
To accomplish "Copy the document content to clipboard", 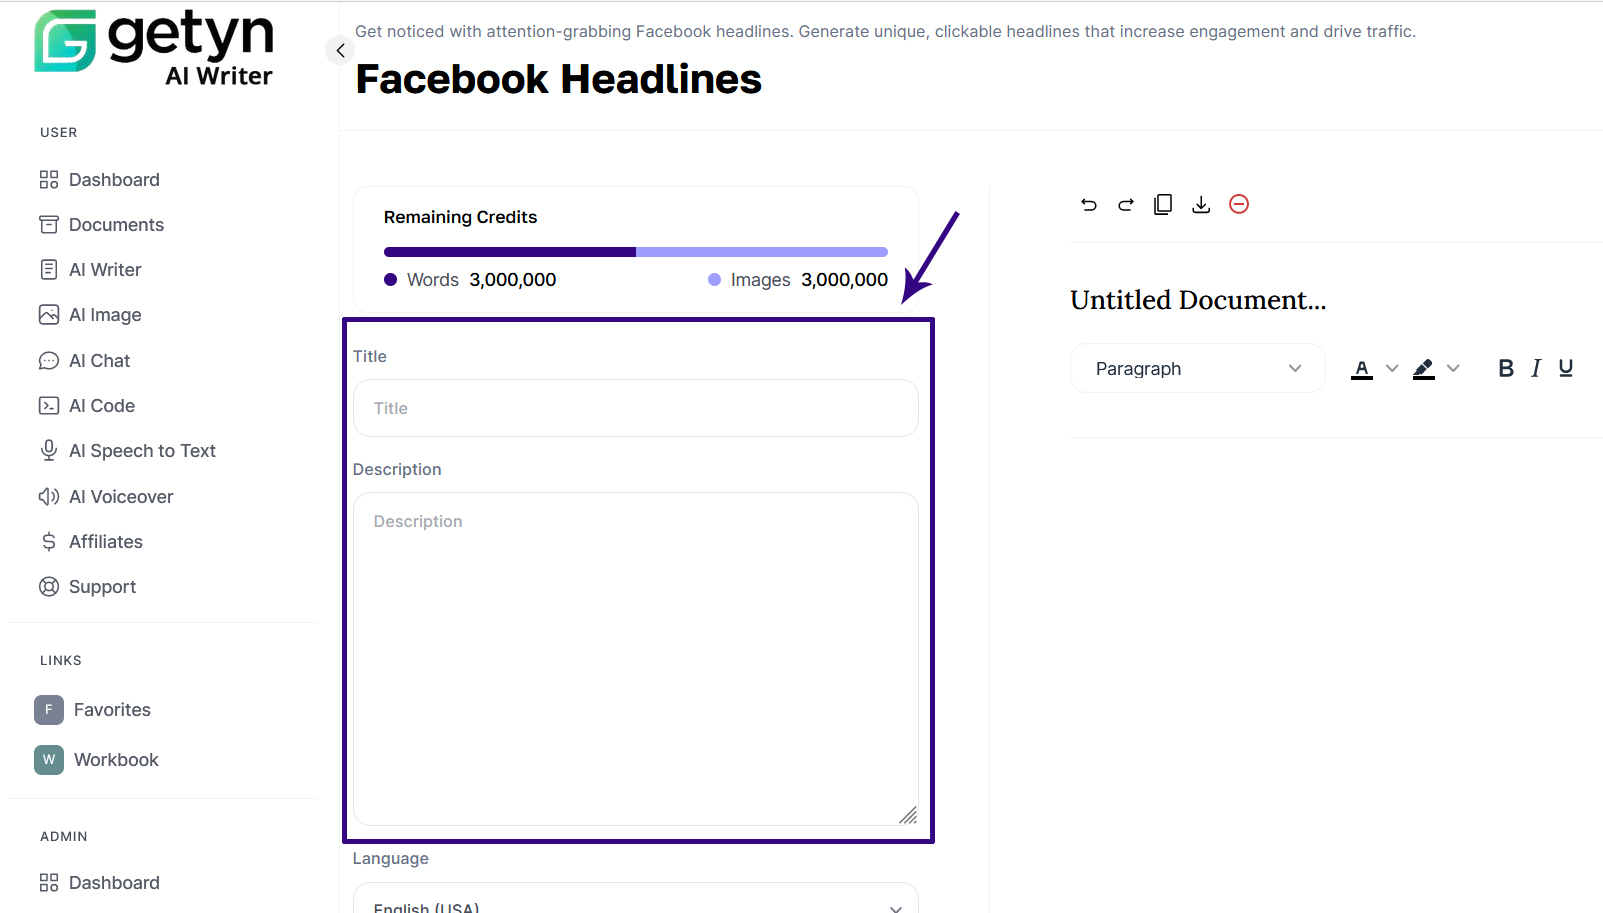I will [1163, 205].
